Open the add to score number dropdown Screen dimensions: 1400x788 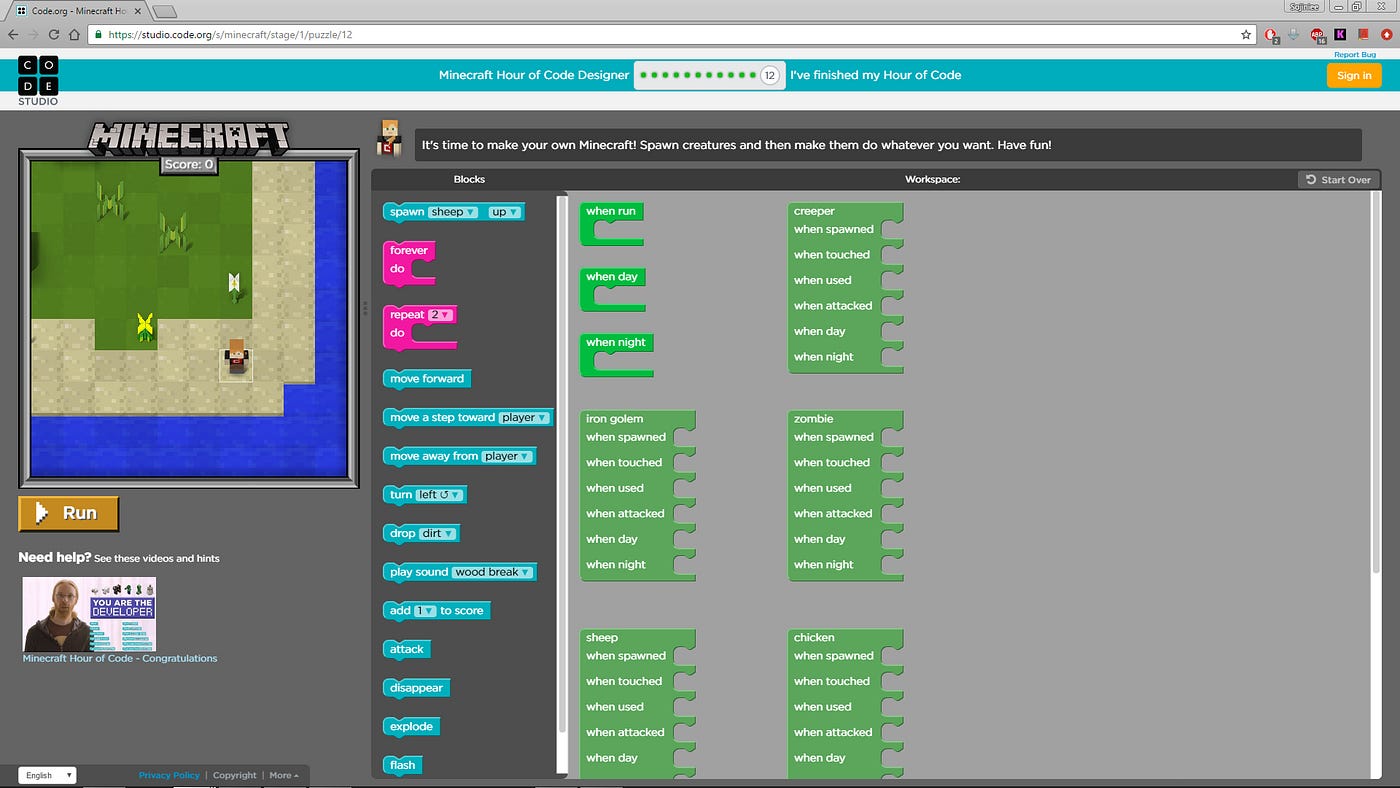(x=425, y=610)
